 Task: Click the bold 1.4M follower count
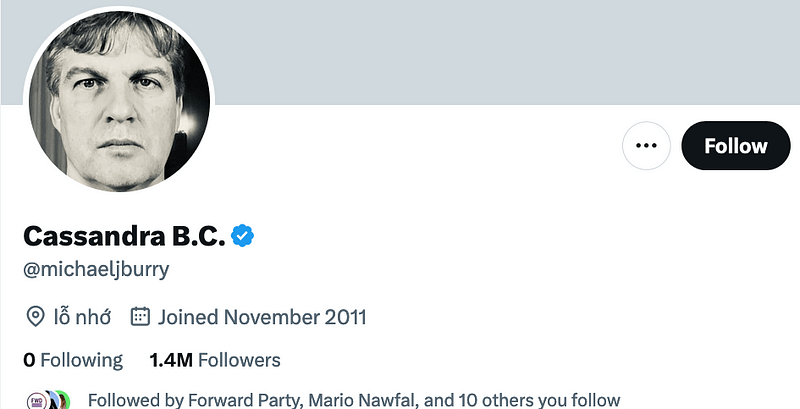tap(171, 360)
